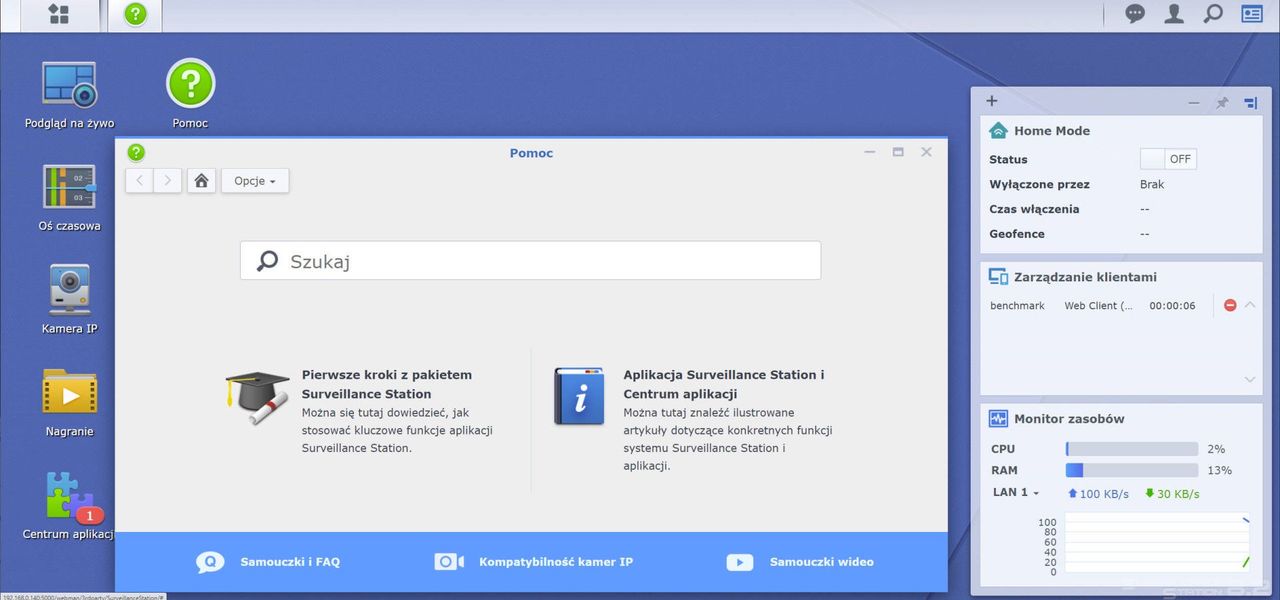Open Kompatybilność kamer IP

pyautogui.click(x=533, y=562)
